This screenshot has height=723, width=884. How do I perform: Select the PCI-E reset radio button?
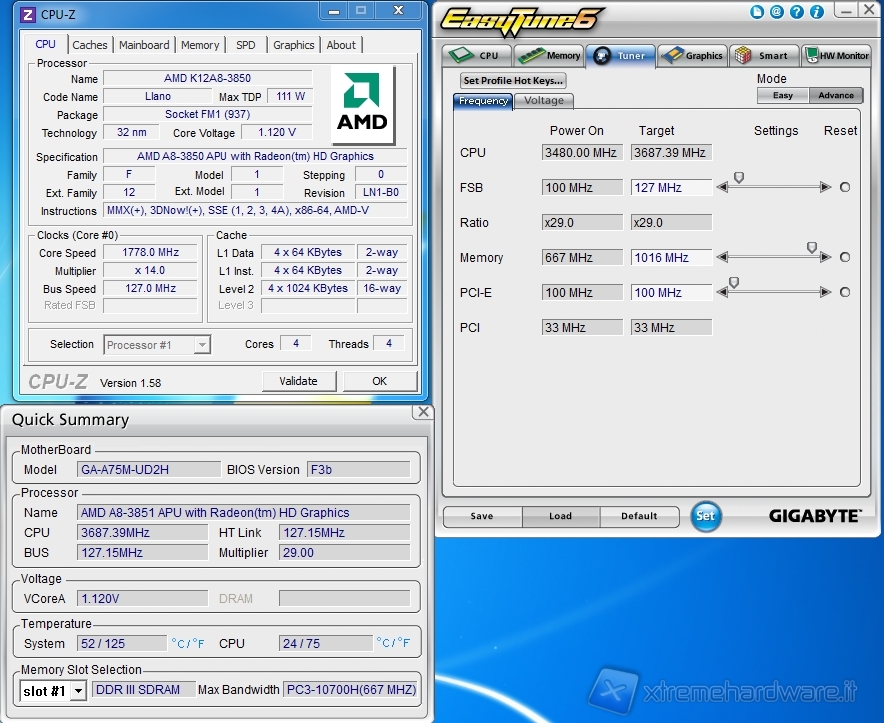pos(845,293)
